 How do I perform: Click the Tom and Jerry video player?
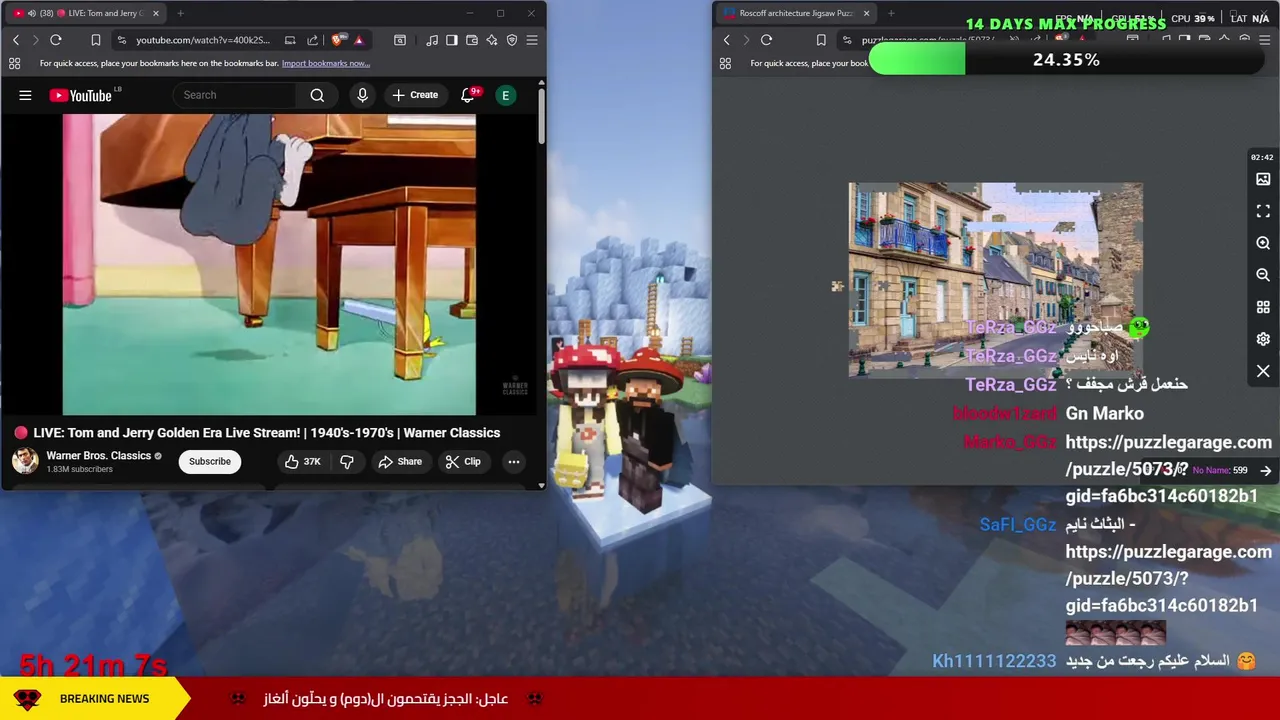point(269,264)
